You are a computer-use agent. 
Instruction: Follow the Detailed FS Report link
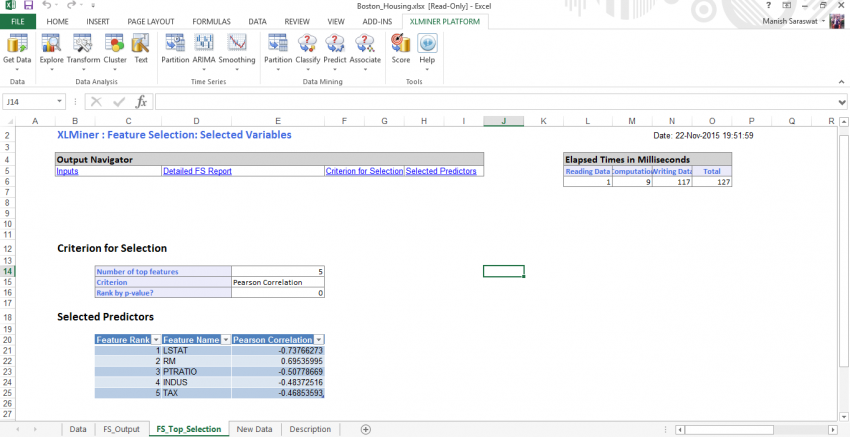point(197,171)
